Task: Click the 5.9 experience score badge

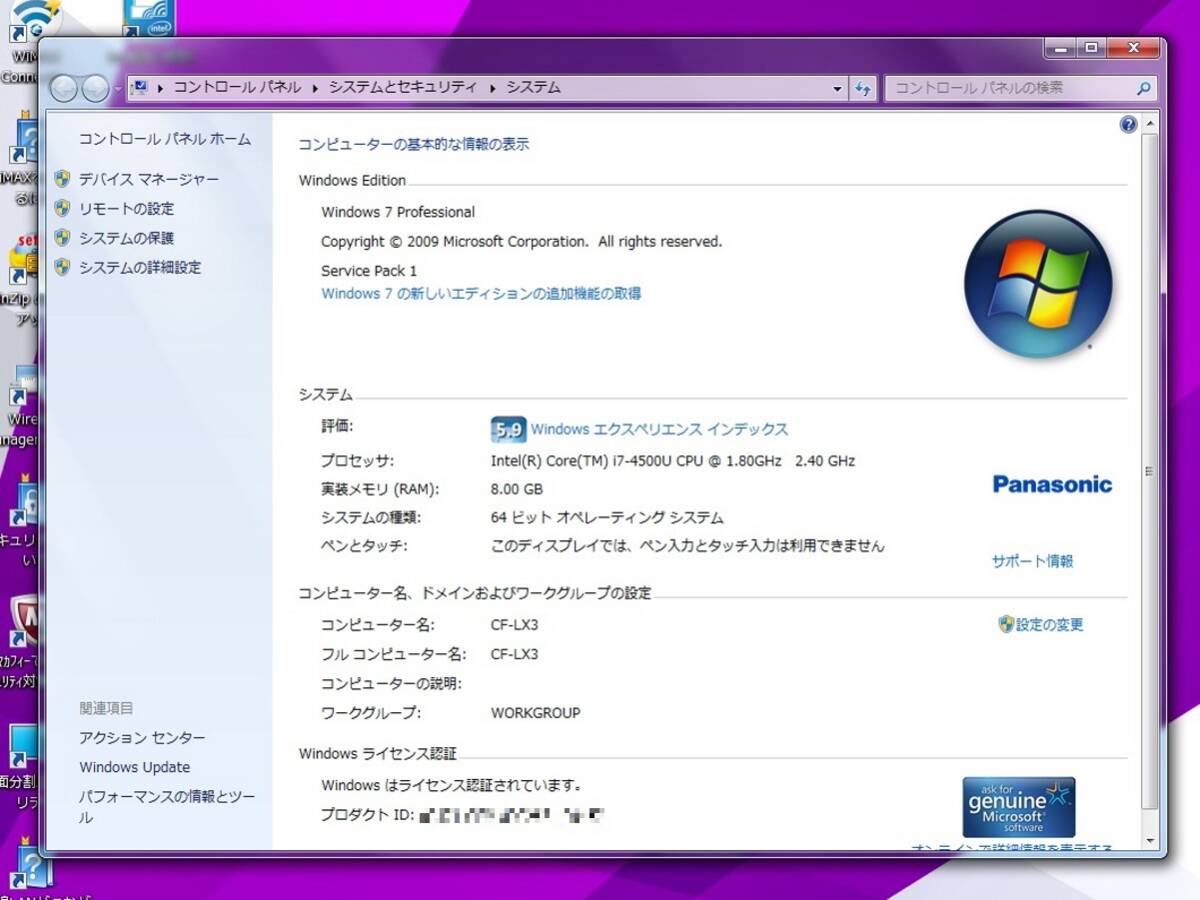Action: (x=508, y=430)
